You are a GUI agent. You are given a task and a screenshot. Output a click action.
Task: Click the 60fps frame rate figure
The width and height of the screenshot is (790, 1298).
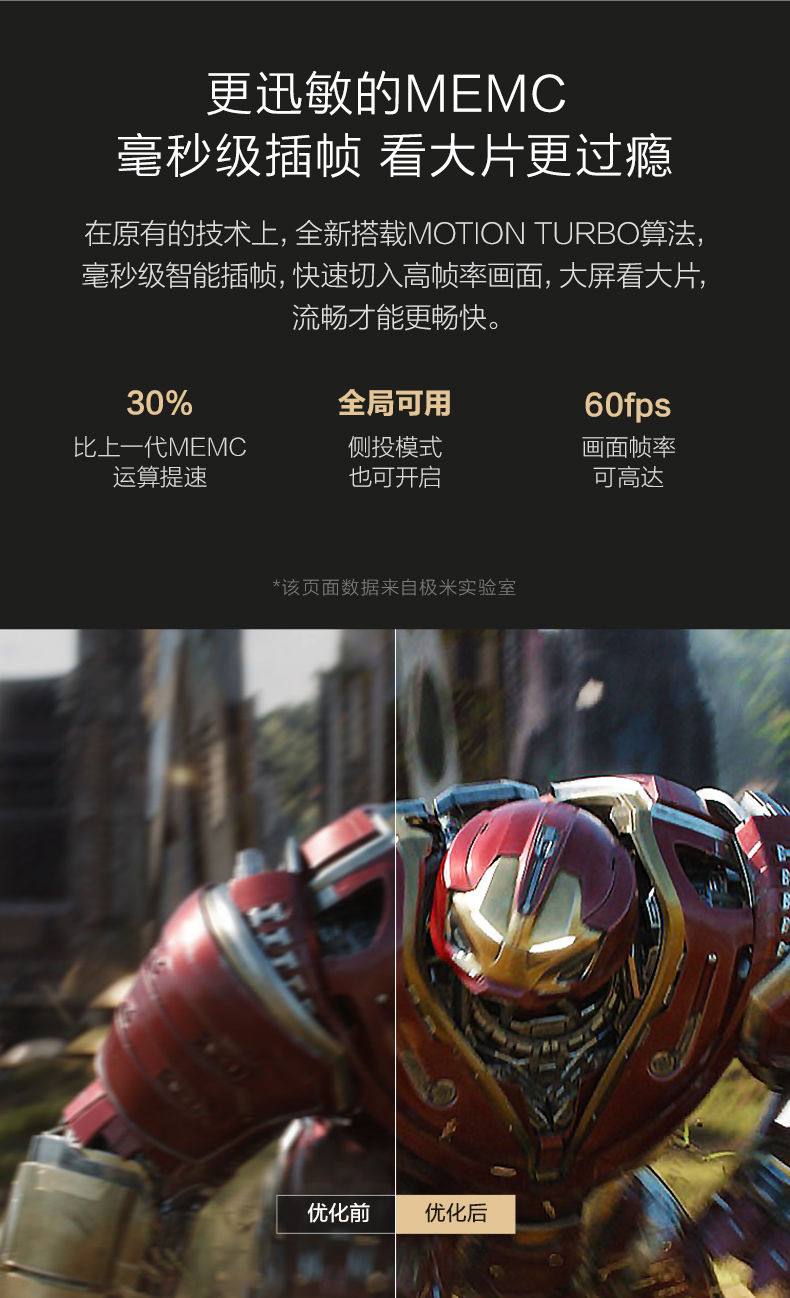click(x=627, y=405)
